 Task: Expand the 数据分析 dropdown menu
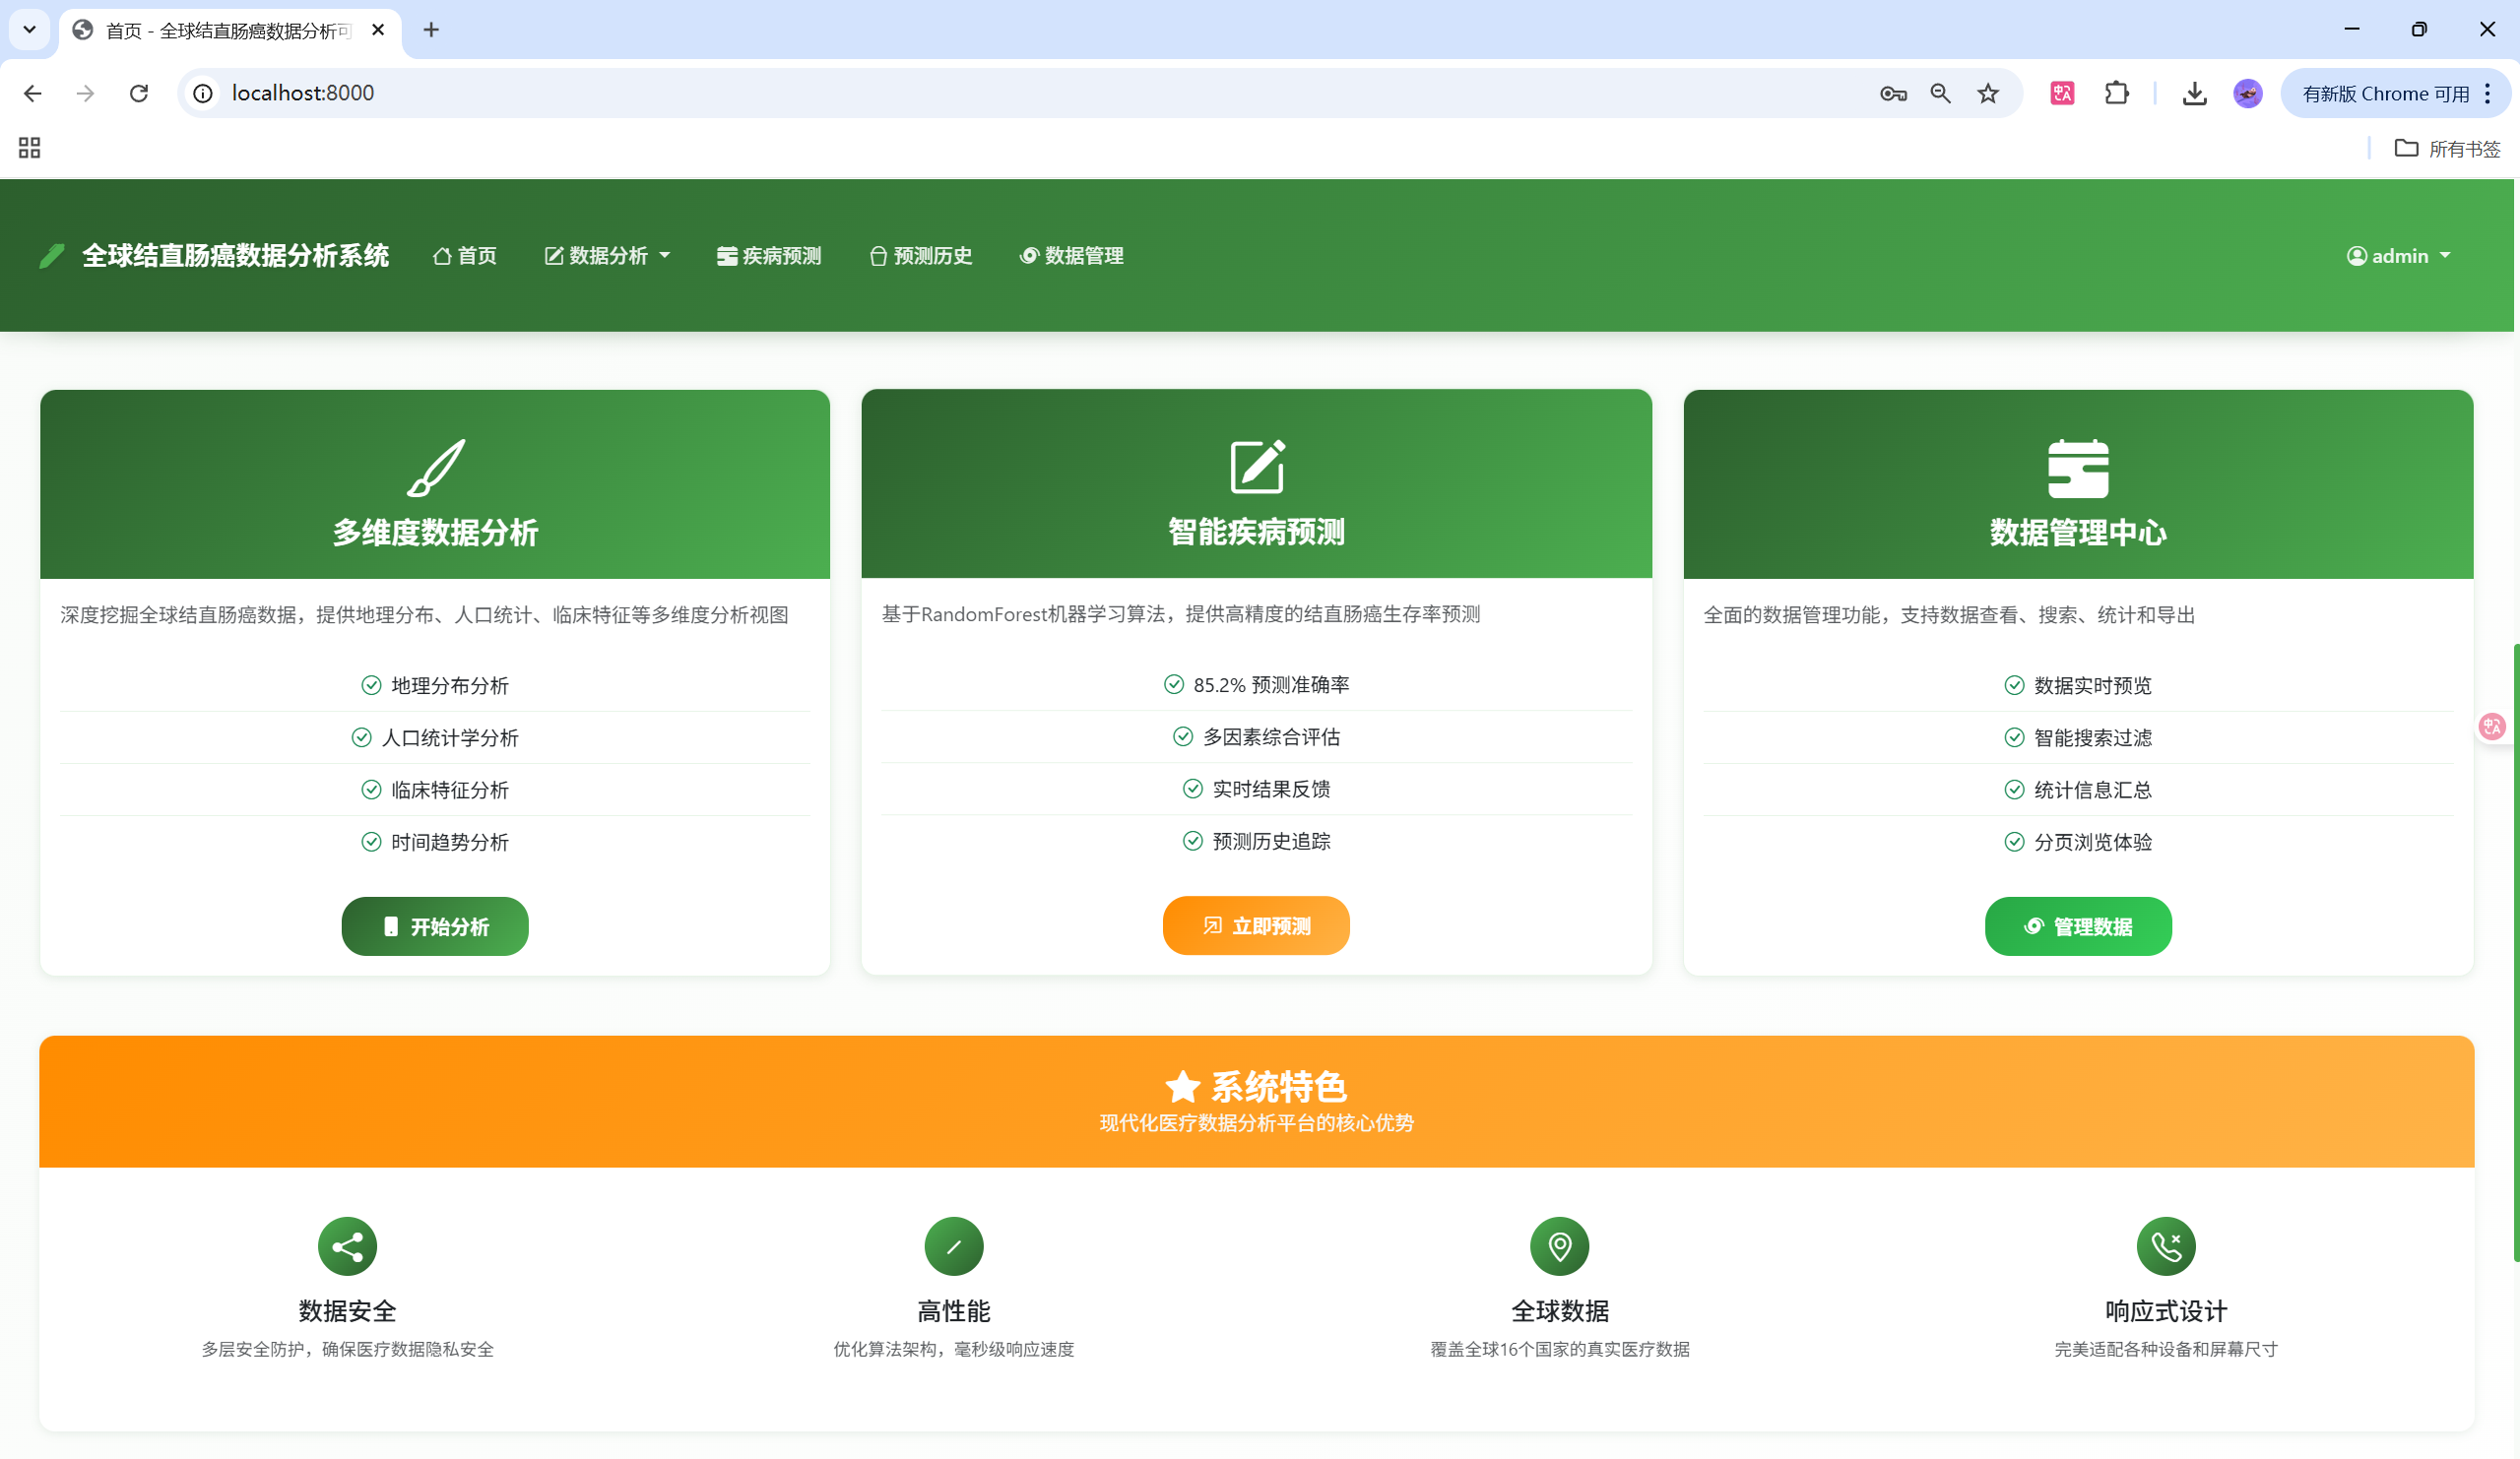(x=607, y=256)
